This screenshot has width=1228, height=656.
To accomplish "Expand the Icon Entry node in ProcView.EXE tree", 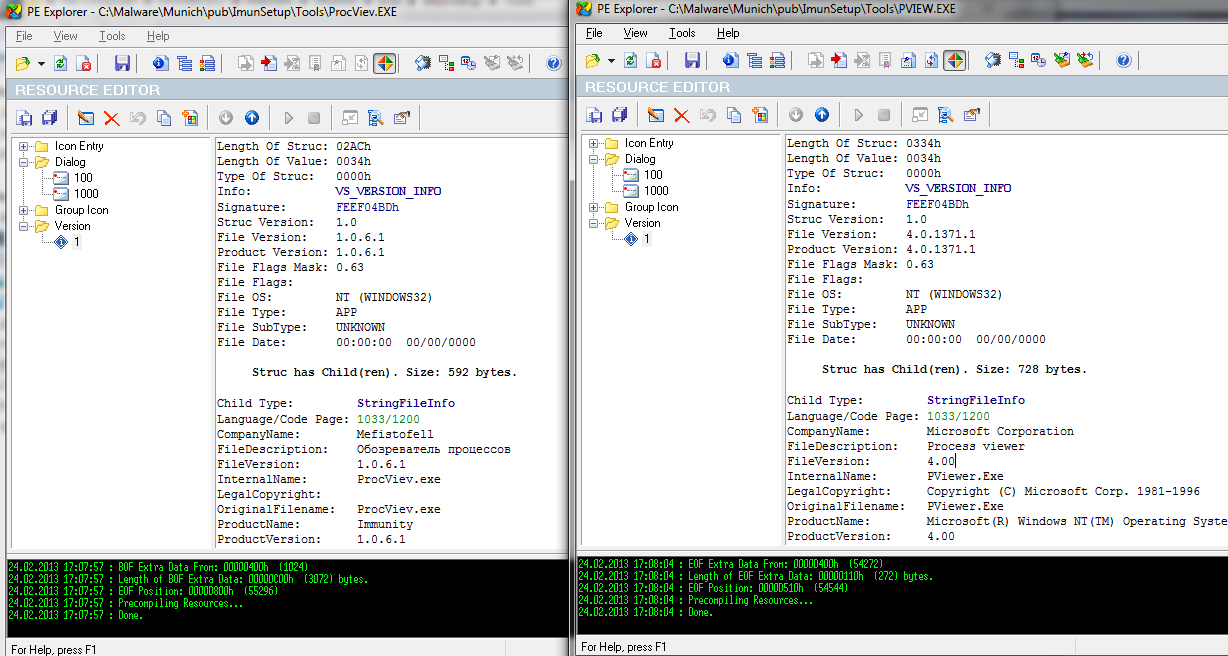I will pyautogui.click(x=24, y=146).
